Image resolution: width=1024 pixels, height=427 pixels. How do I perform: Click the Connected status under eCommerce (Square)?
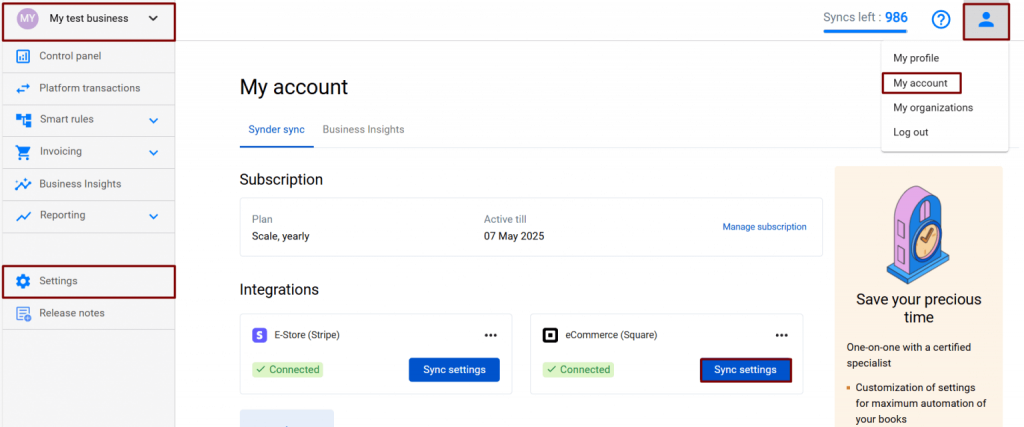[x=579, y=370]
